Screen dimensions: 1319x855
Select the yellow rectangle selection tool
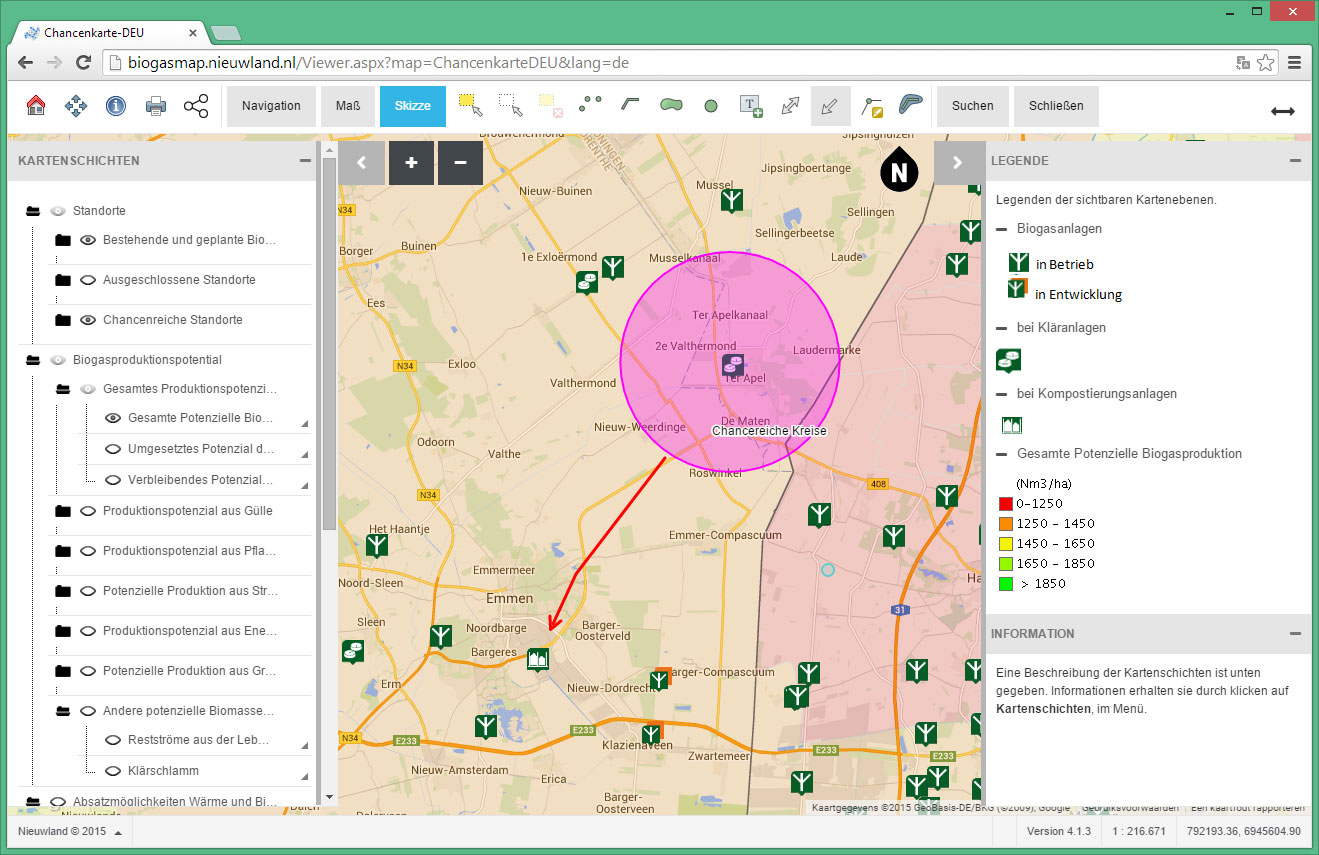(471, 105)
